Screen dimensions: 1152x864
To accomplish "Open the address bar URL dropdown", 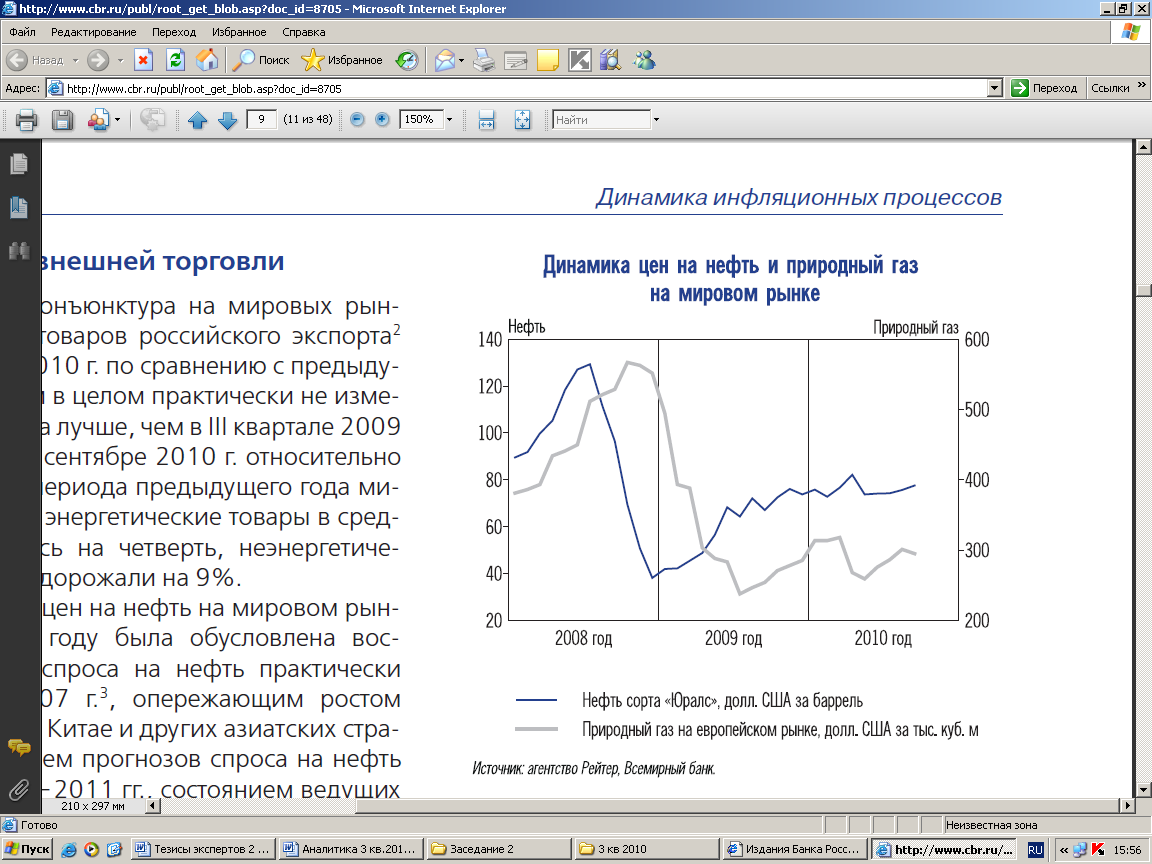I will point(995,88).
